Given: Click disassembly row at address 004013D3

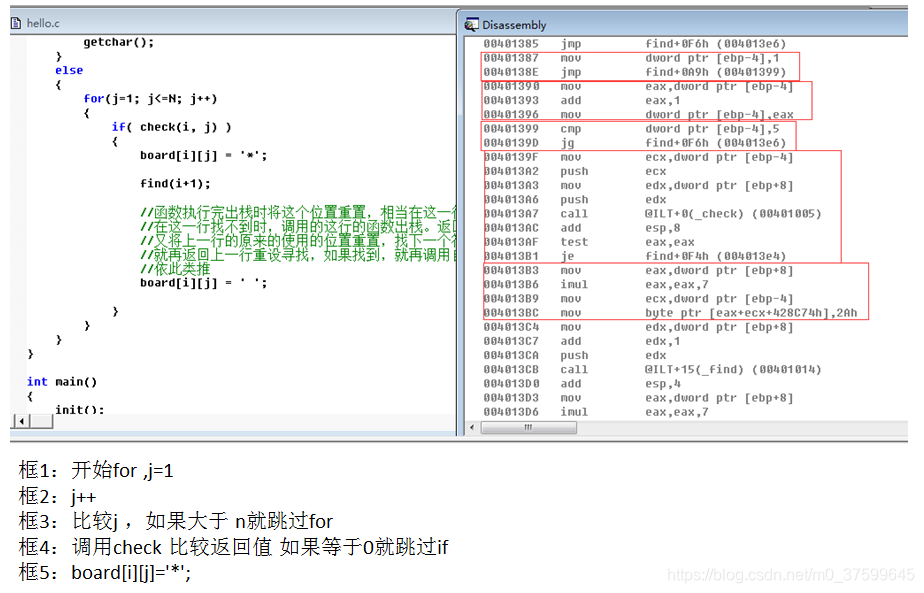Looking at the screenshot, I should pyautogui.click(x=638, y=397).
